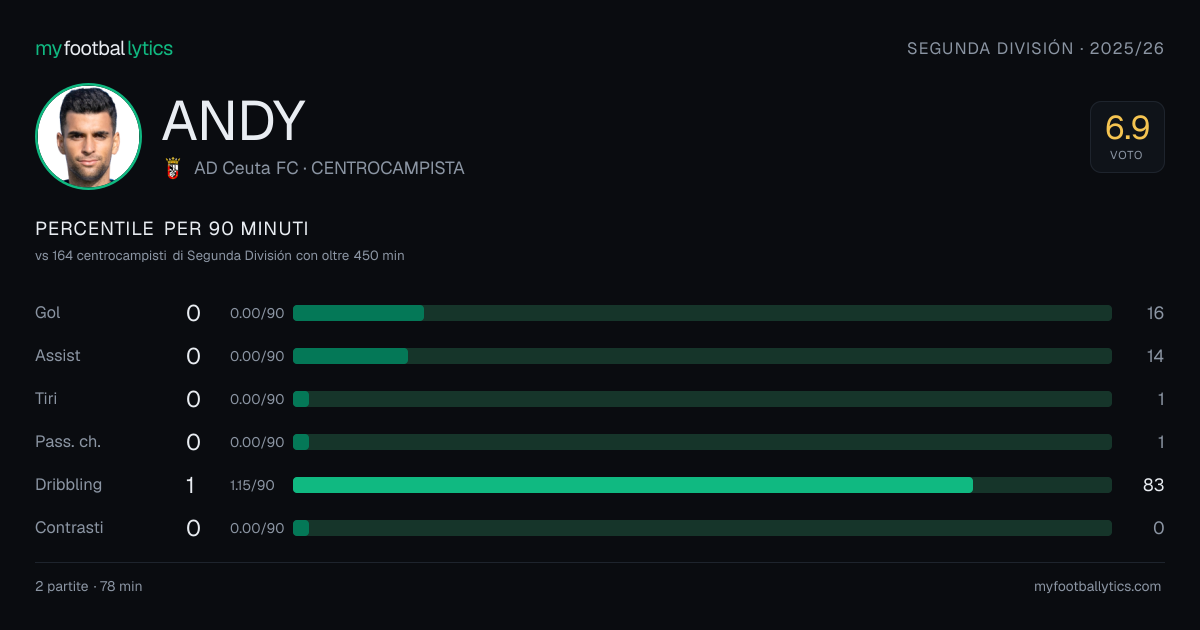Click the Percentile per 90 minuti heading

172,229
